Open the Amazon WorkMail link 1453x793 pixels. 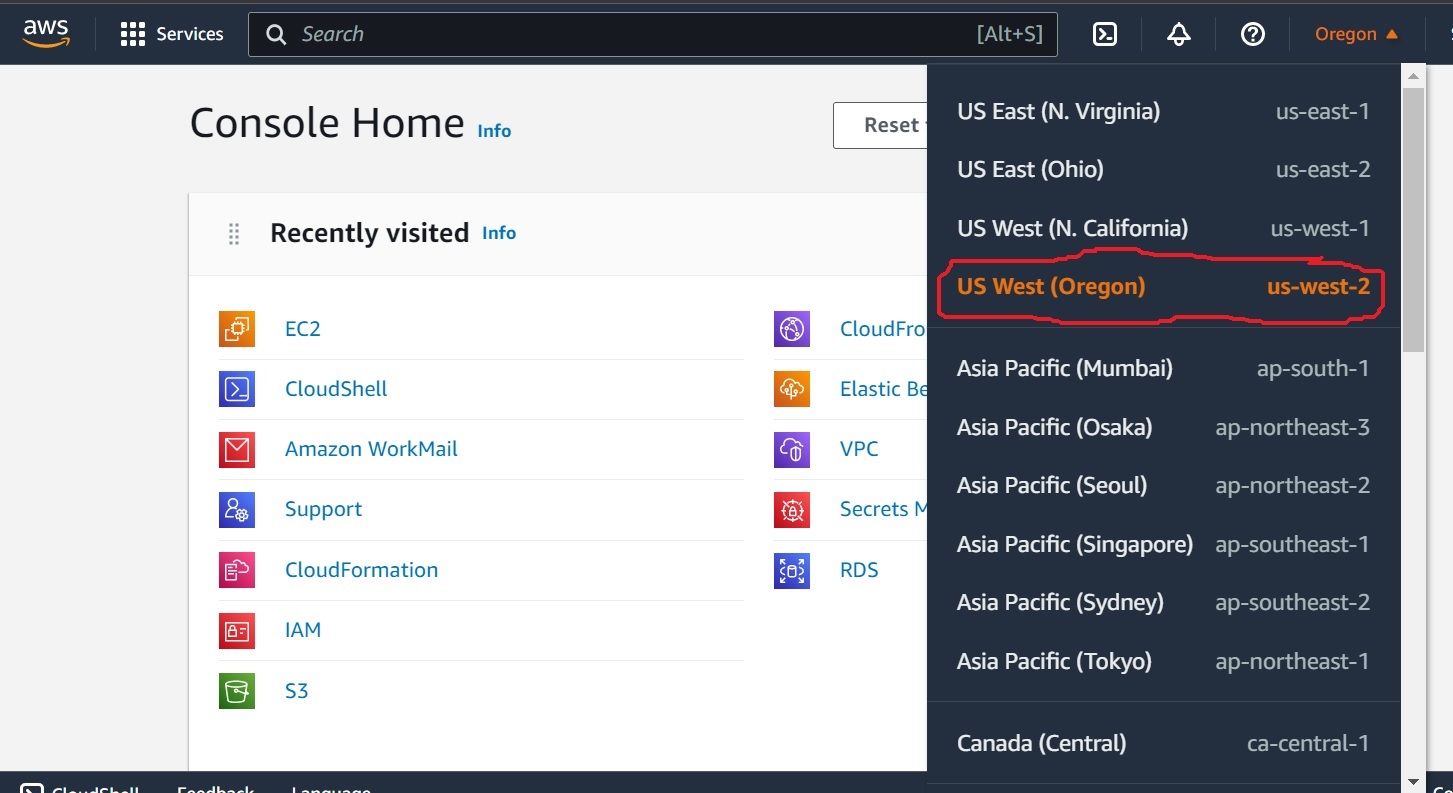pos(371,449)
